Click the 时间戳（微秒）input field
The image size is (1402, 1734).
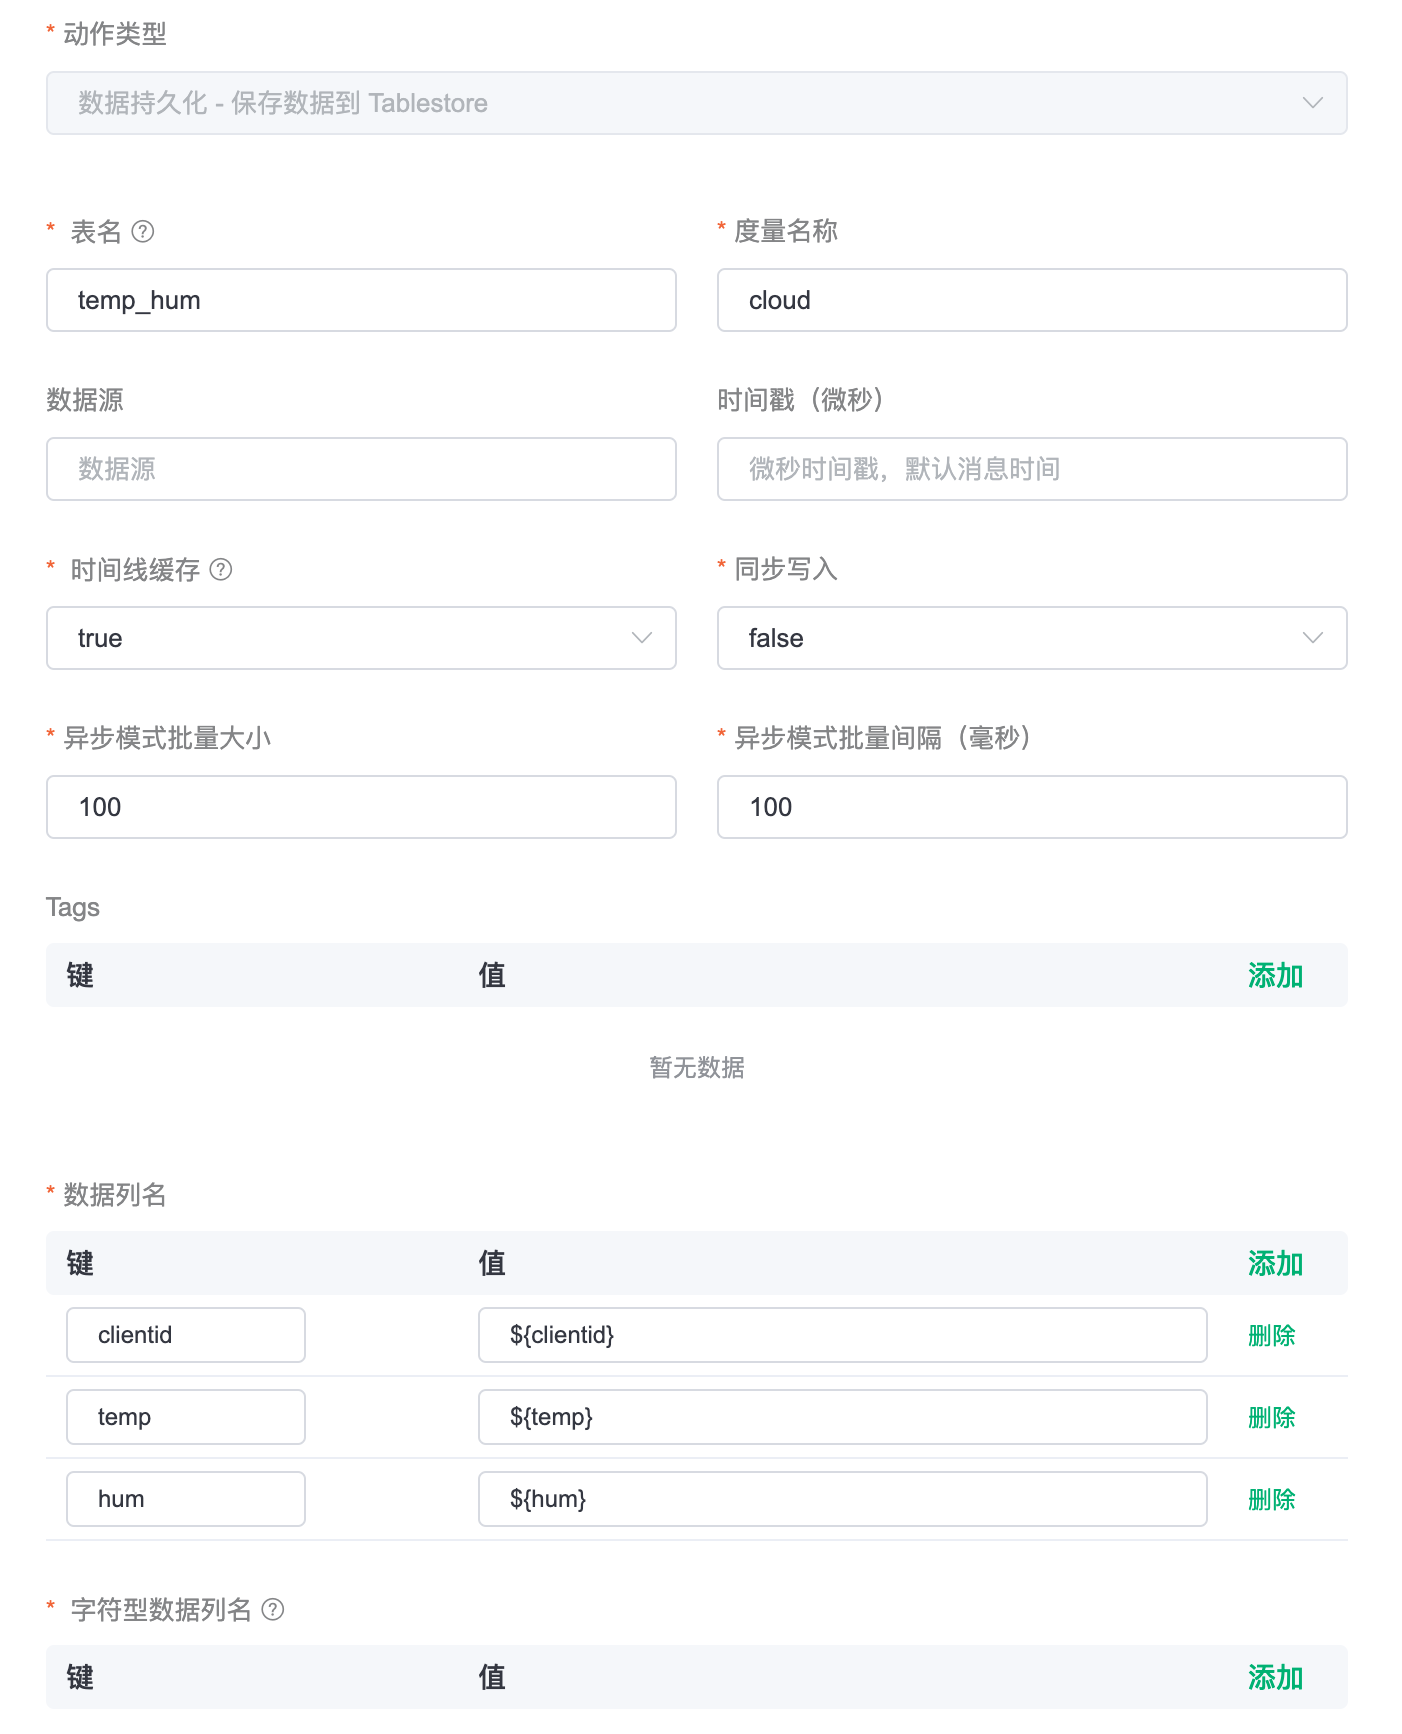point(1031,469)
